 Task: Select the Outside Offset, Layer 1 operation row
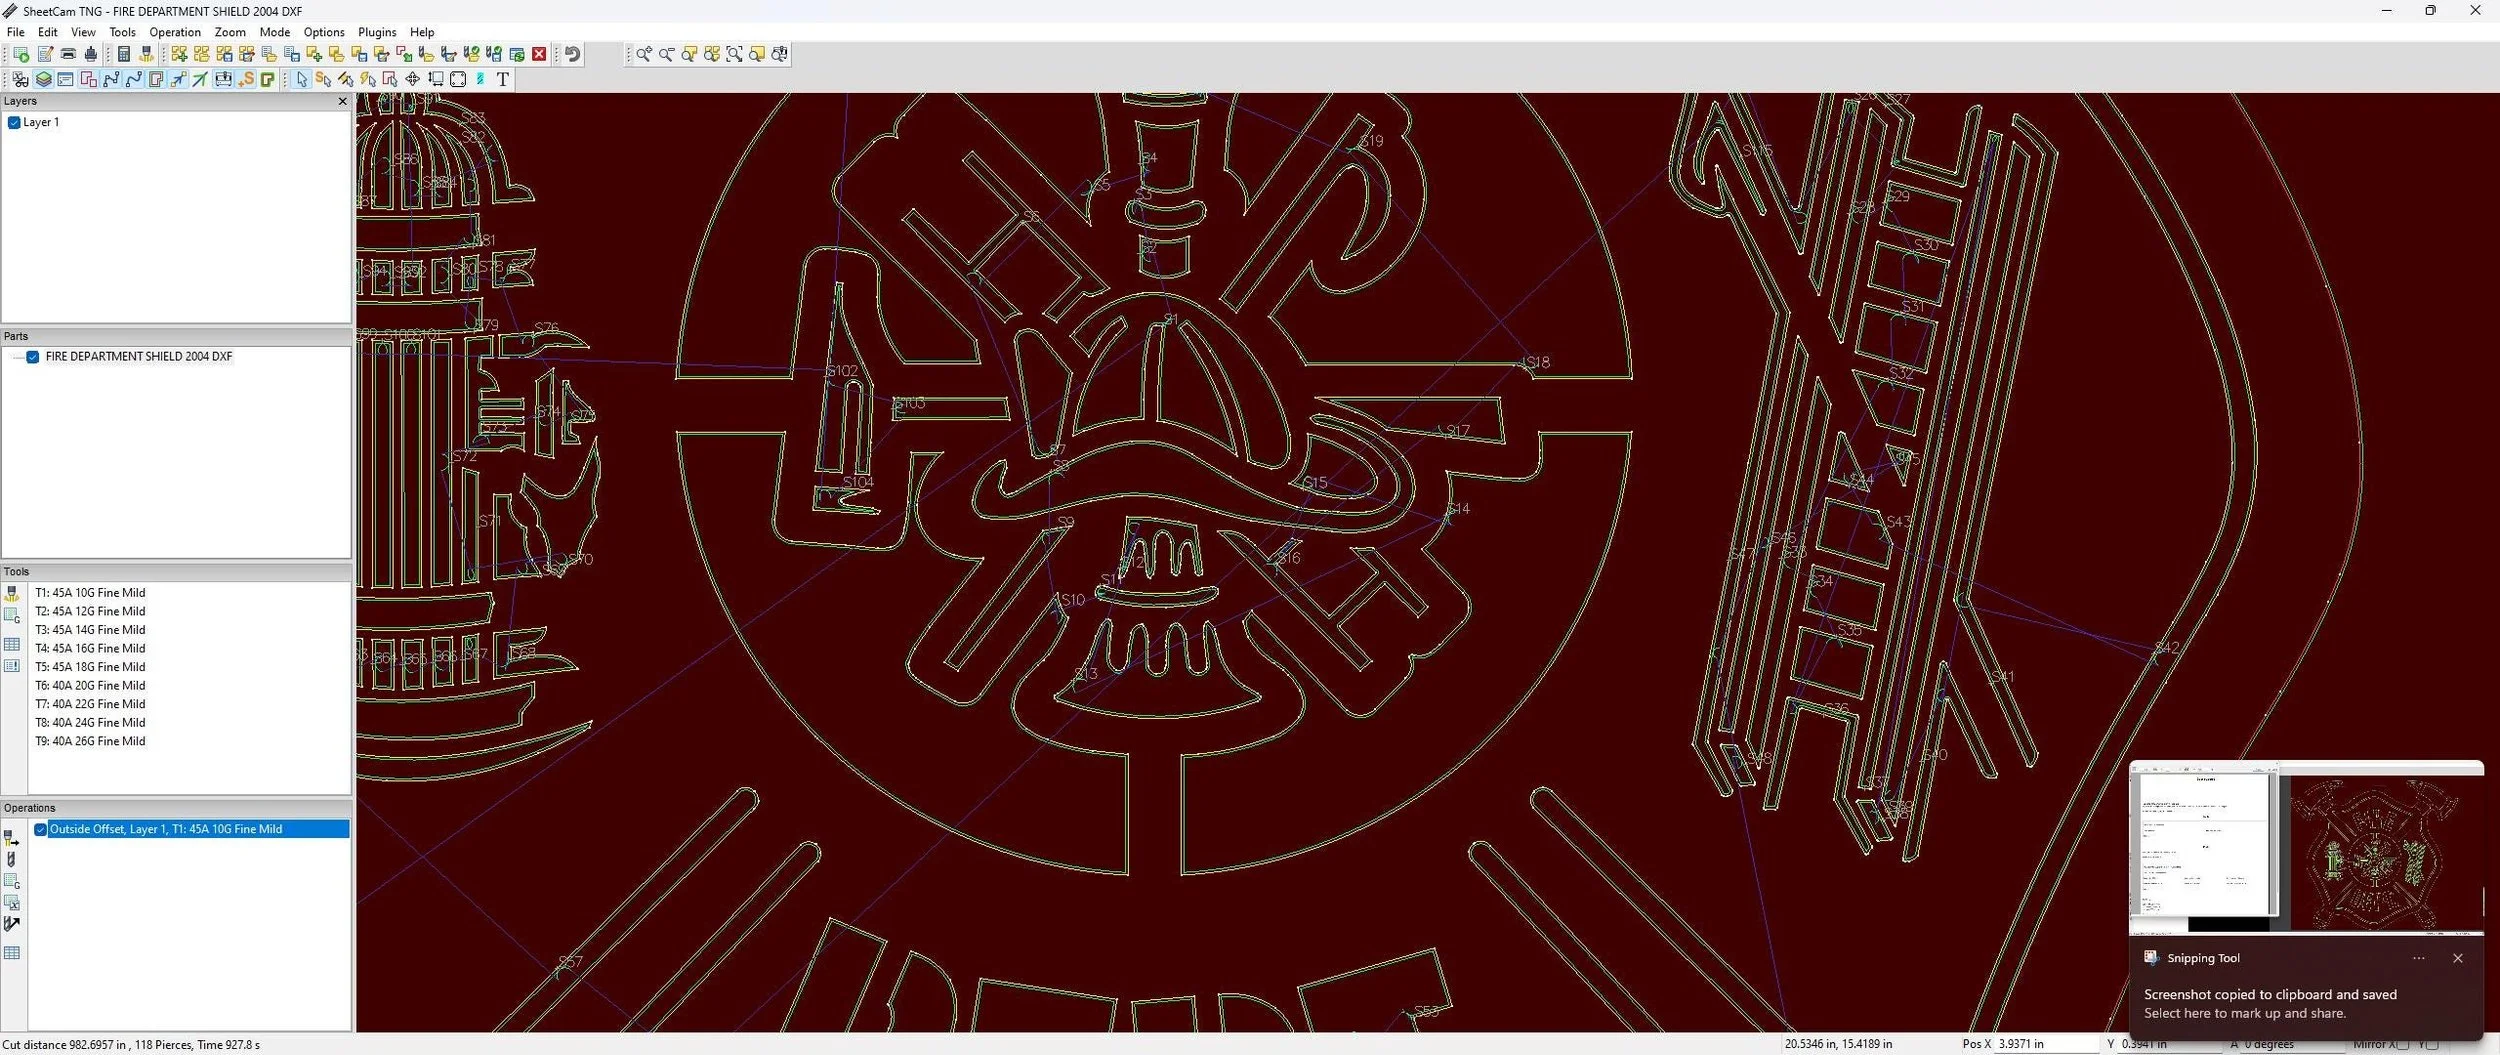198,829
